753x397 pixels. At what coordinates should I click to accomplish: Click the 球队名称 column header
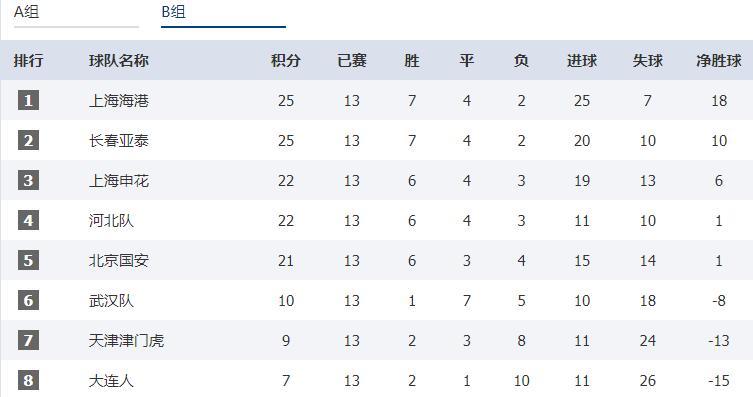(119, 60)
